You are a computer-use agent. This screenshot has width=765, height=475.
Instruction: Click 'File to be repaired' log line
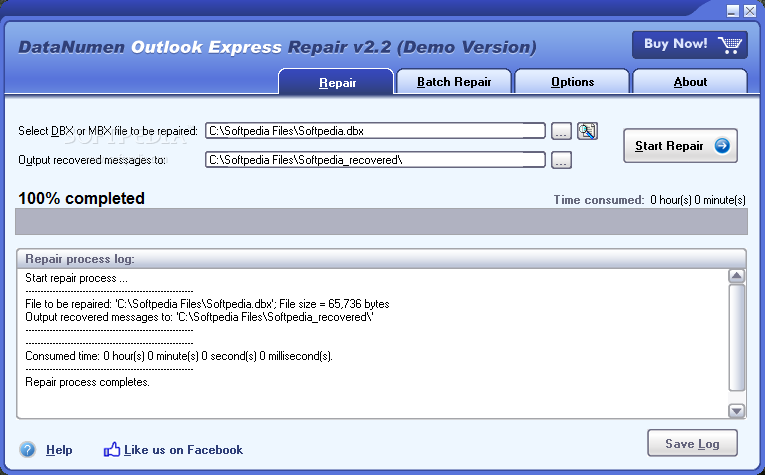tap(207, 304)
